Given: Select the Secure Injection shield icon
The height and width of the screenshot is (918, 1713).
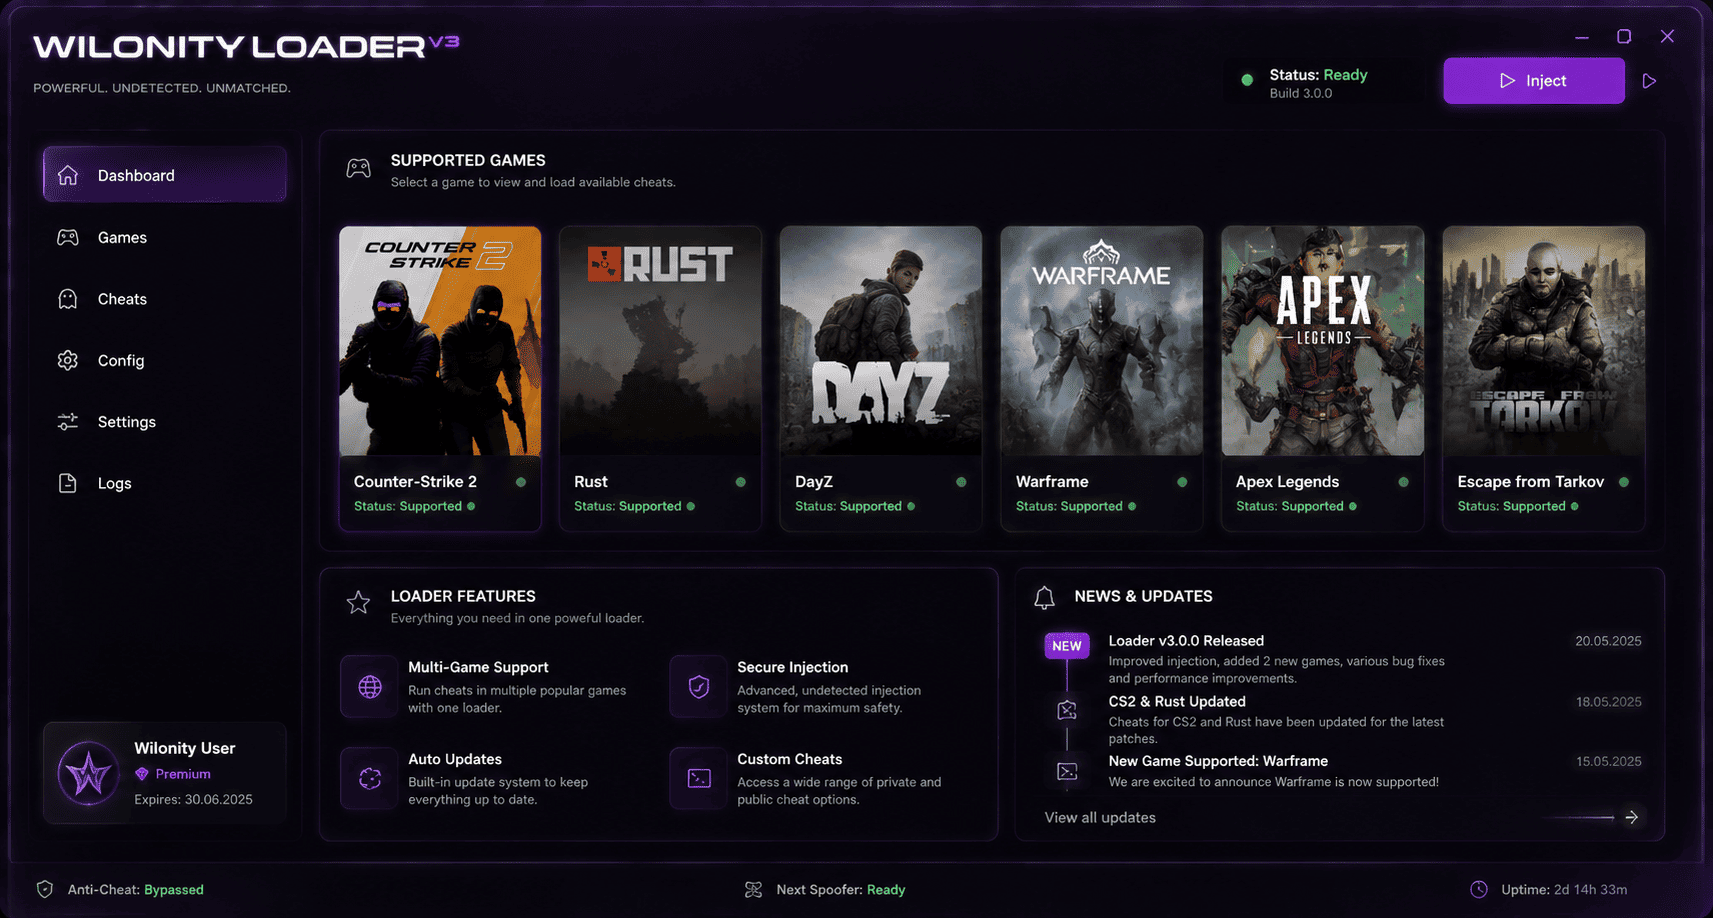Looking at the screenshot, I should click(x=699, y=687).
